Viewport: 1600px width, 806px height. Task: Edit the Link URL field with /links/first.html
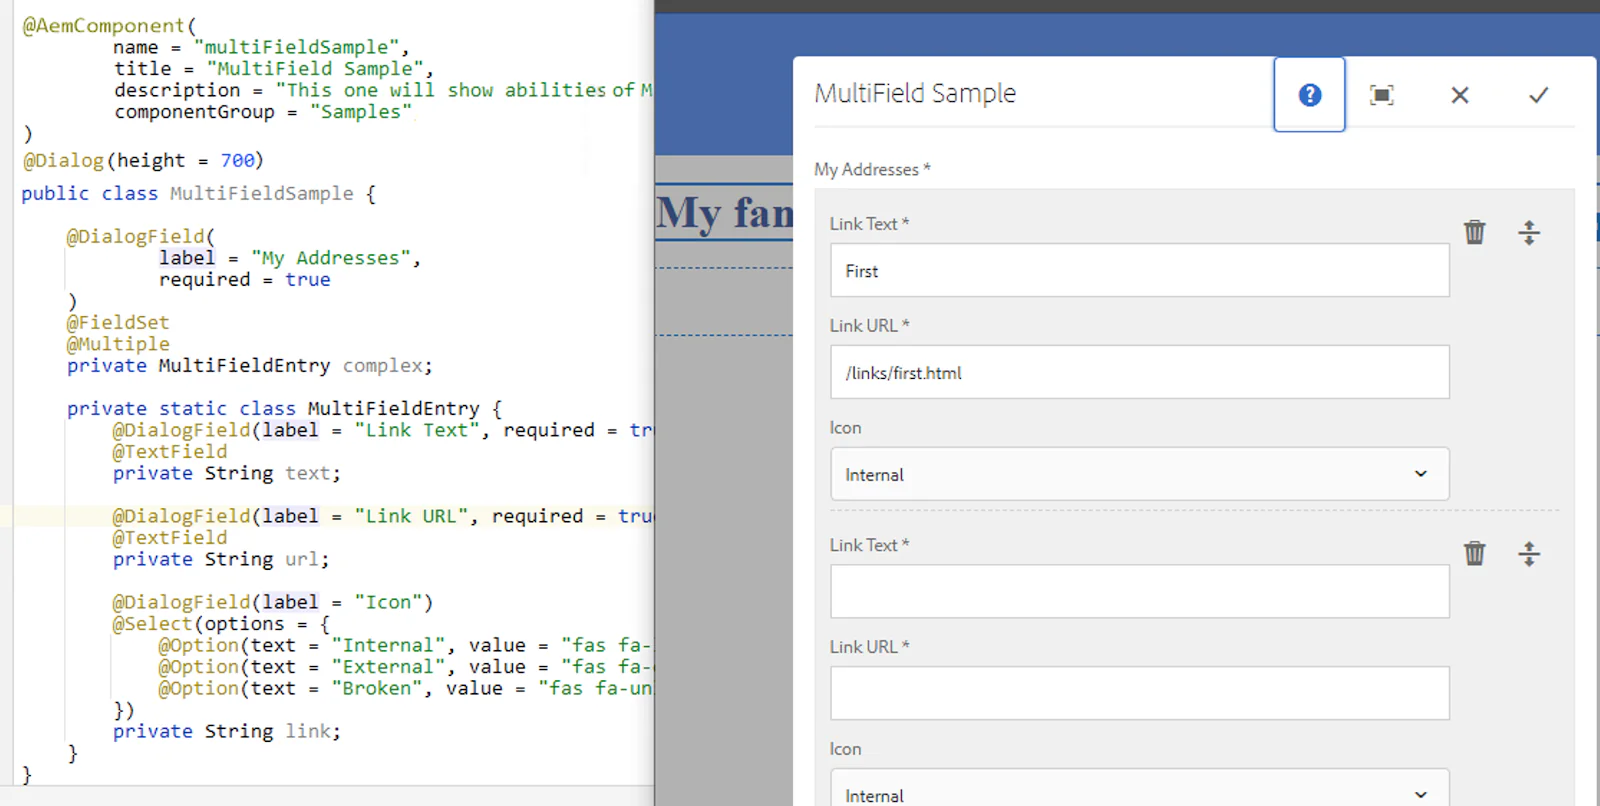tap(1139, 372)
